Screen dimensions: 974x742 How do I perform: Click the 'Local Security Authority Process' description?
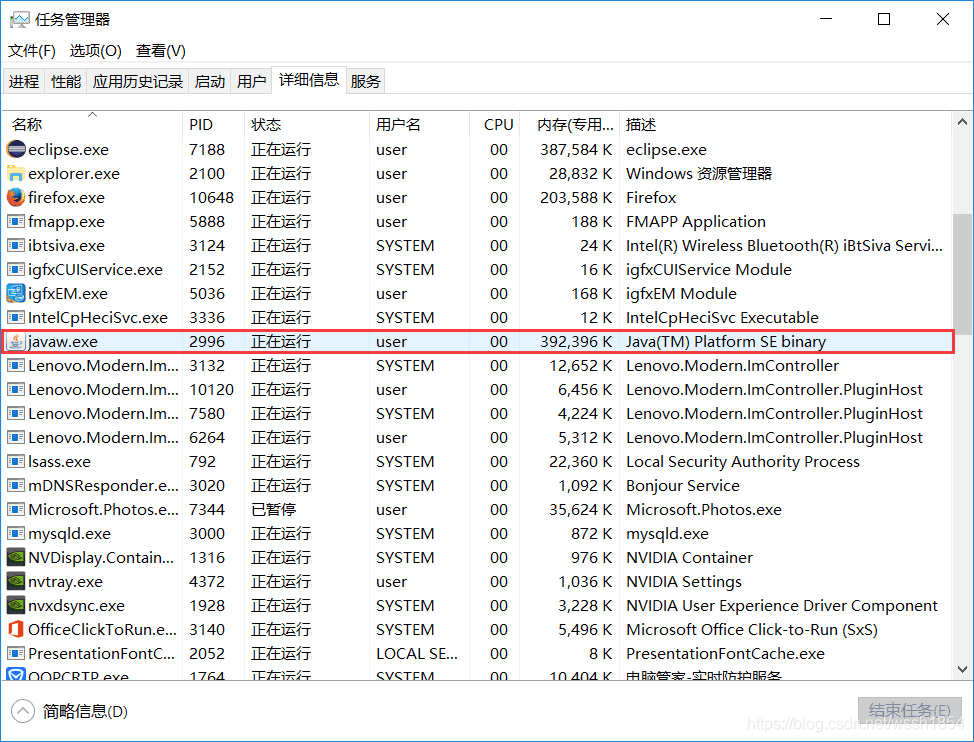click(743, 461)
